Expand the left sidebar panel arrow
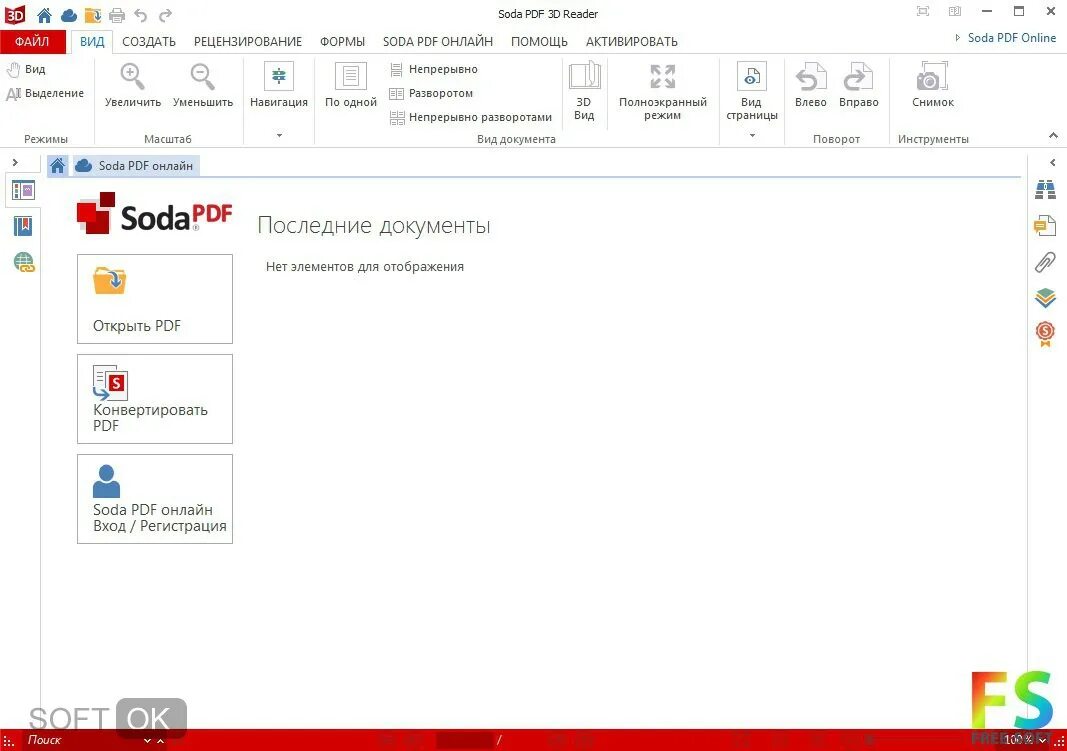Screen dimensions: 1067x751 click(x=15, y=162)
